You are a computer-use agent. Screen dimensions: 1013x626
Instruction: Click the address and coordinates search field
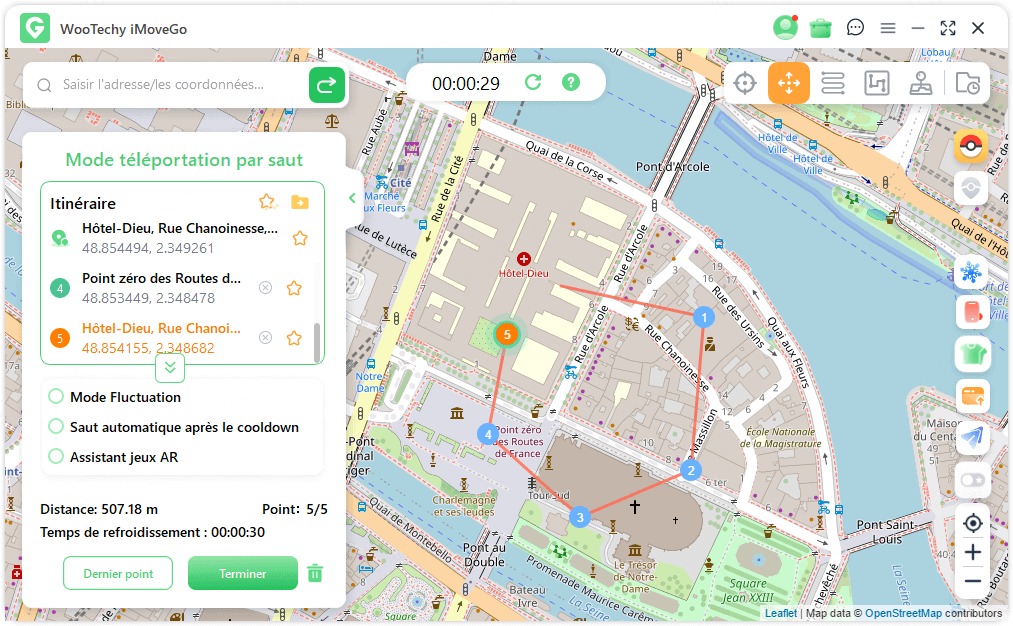click(x=180, y=85)
